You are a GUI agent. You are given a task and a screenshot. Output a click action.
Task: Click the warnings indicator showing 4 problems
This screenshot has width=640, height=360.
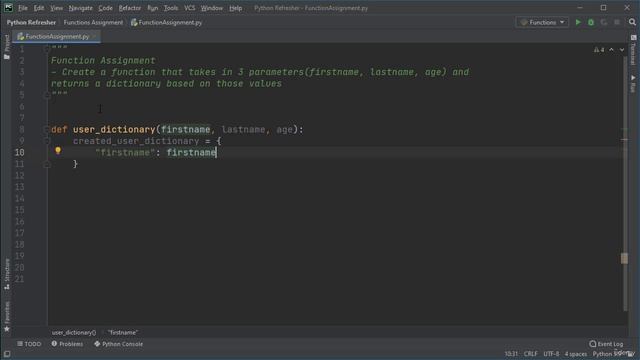[599, 50]
